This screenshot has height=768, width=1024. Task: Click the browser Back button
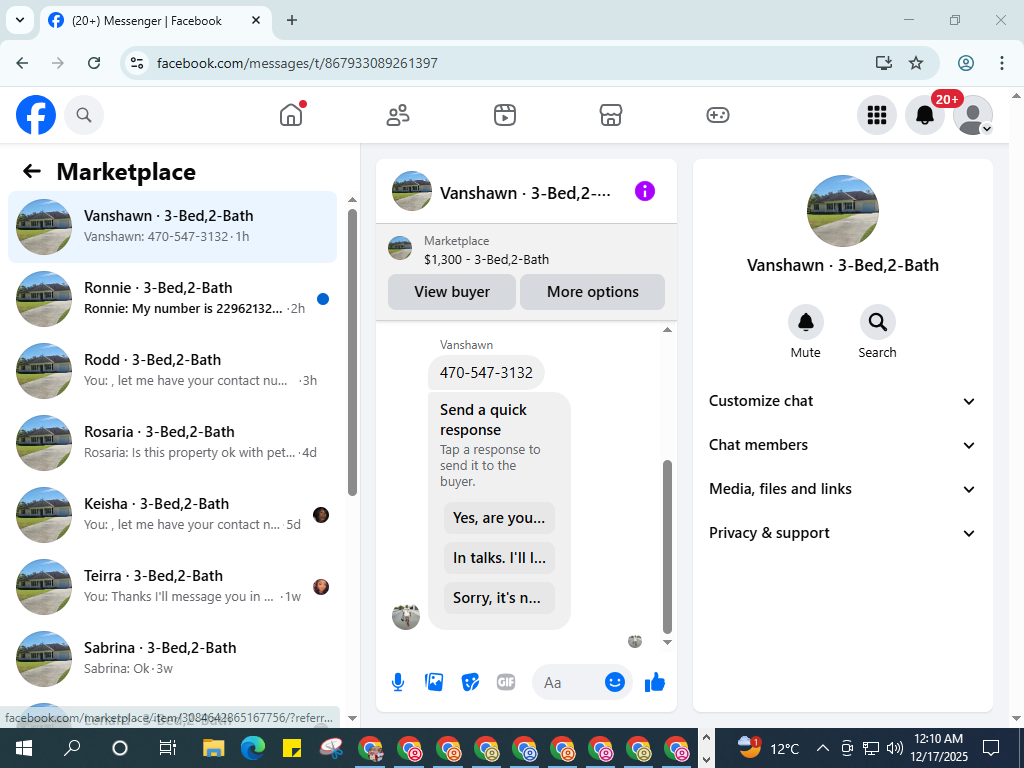(22, 63)
